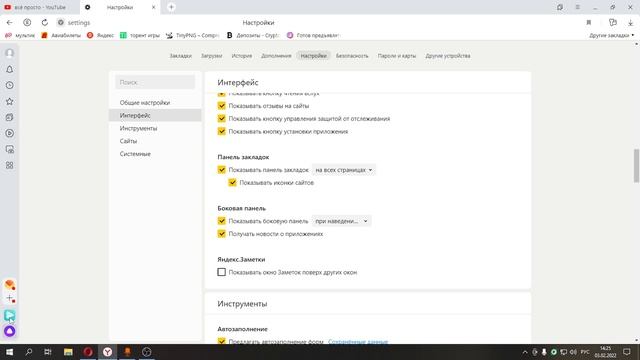Viewport: 640px width, 360px height.
Task: Click the Yandex Browser taskbar icon
Action: 107,352
